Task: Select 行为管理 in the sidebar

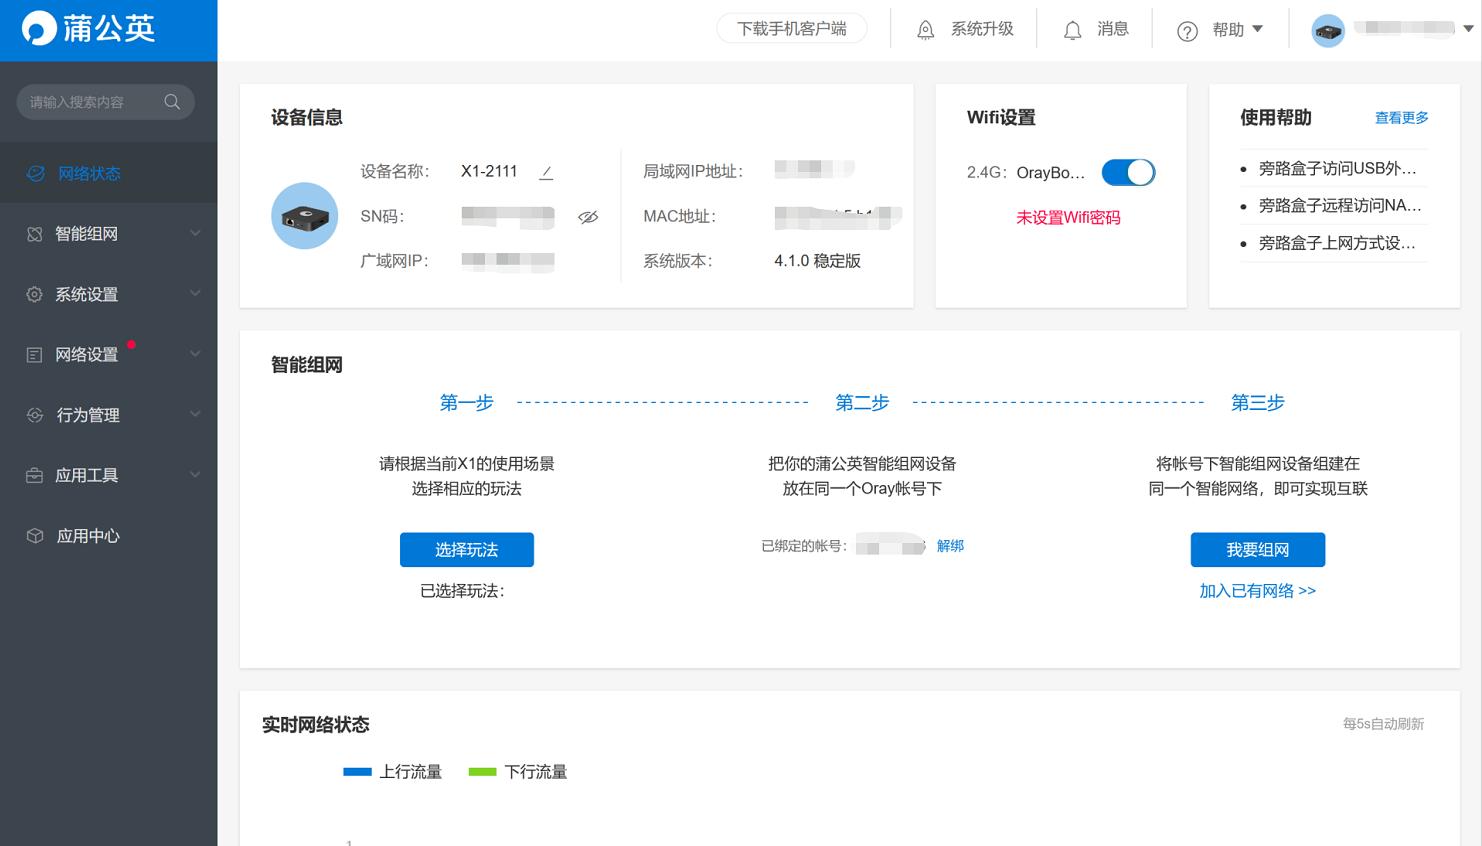Action: (x=88, y=414)
